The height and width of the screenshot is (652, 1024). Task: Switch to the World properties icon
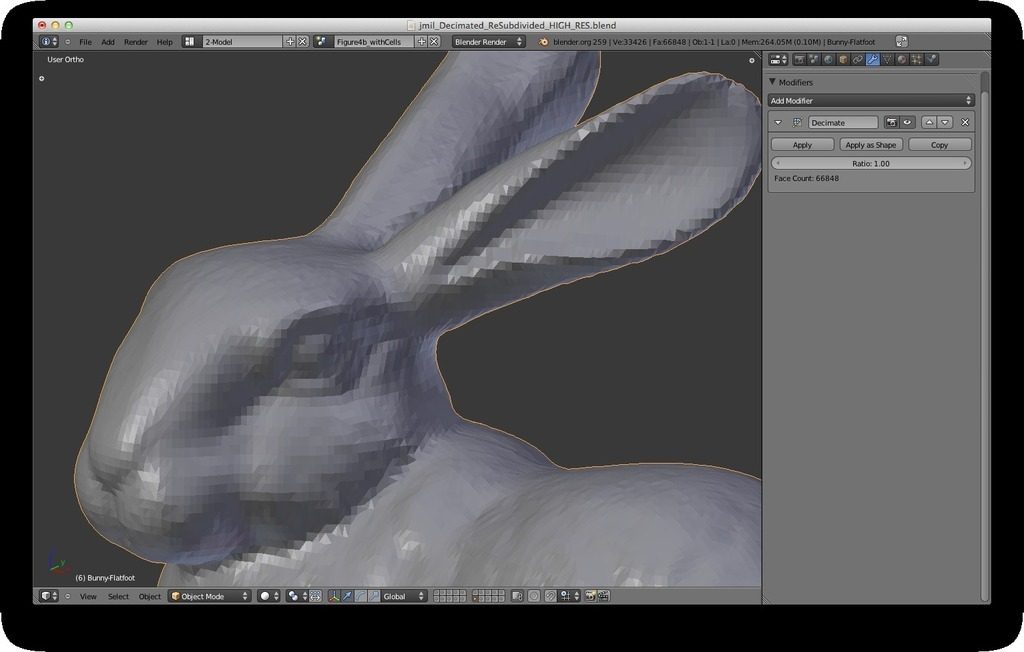828,60
